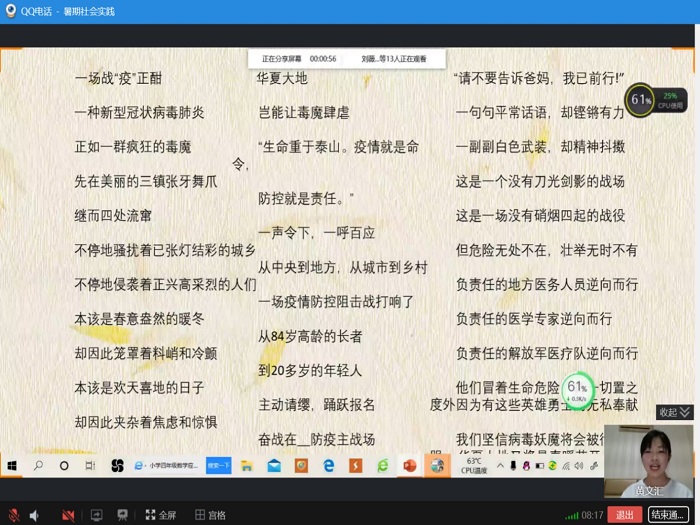Click the black fan-shaped app icon on the taskbar

point(117,466)
